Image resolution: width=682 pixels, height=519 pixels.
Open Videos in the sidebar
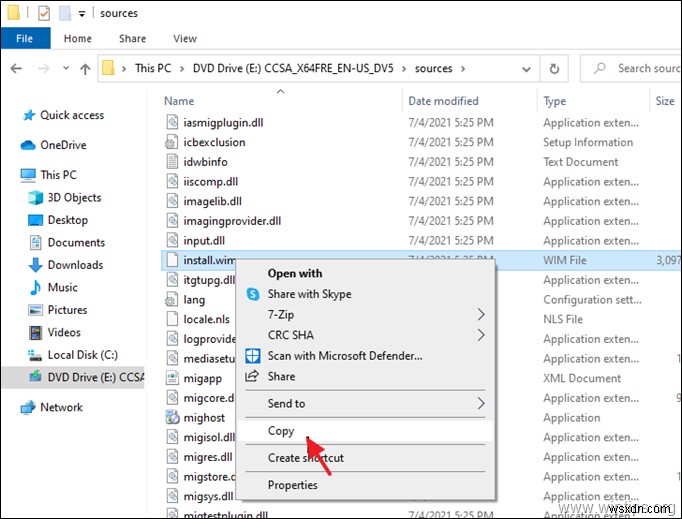tap(64, 332)
